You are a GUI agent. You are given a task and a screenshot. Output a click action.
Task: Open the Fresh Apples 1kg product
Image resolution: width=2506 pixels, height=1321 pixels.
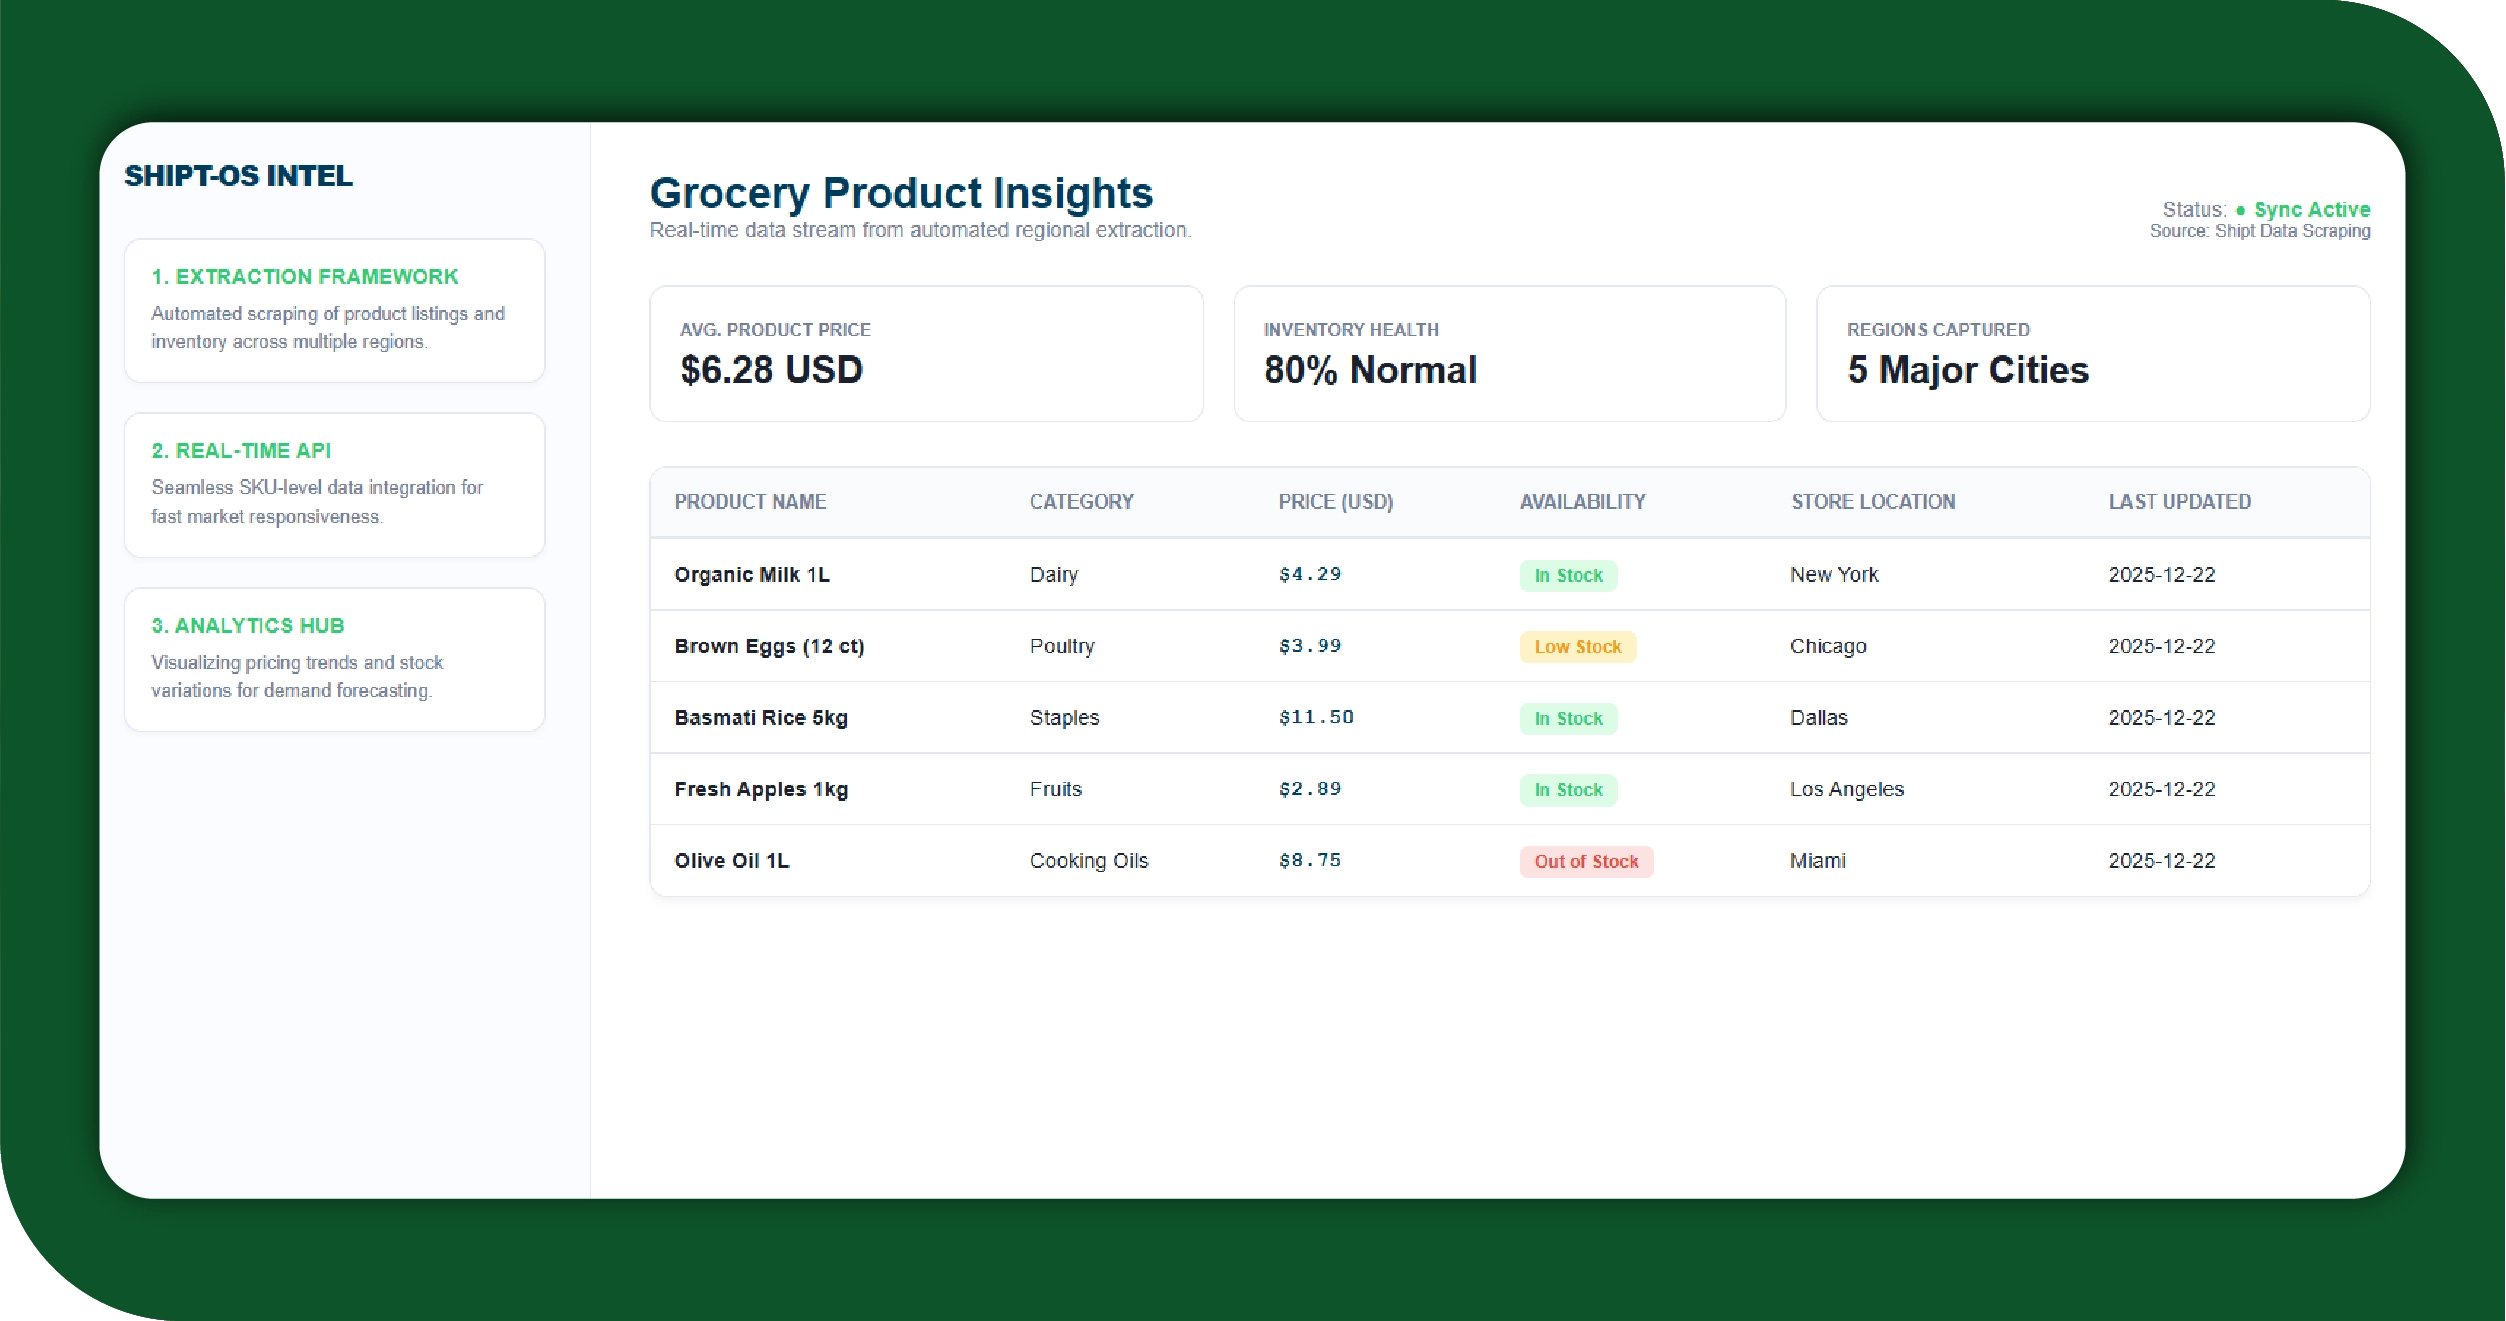point(760,790)
